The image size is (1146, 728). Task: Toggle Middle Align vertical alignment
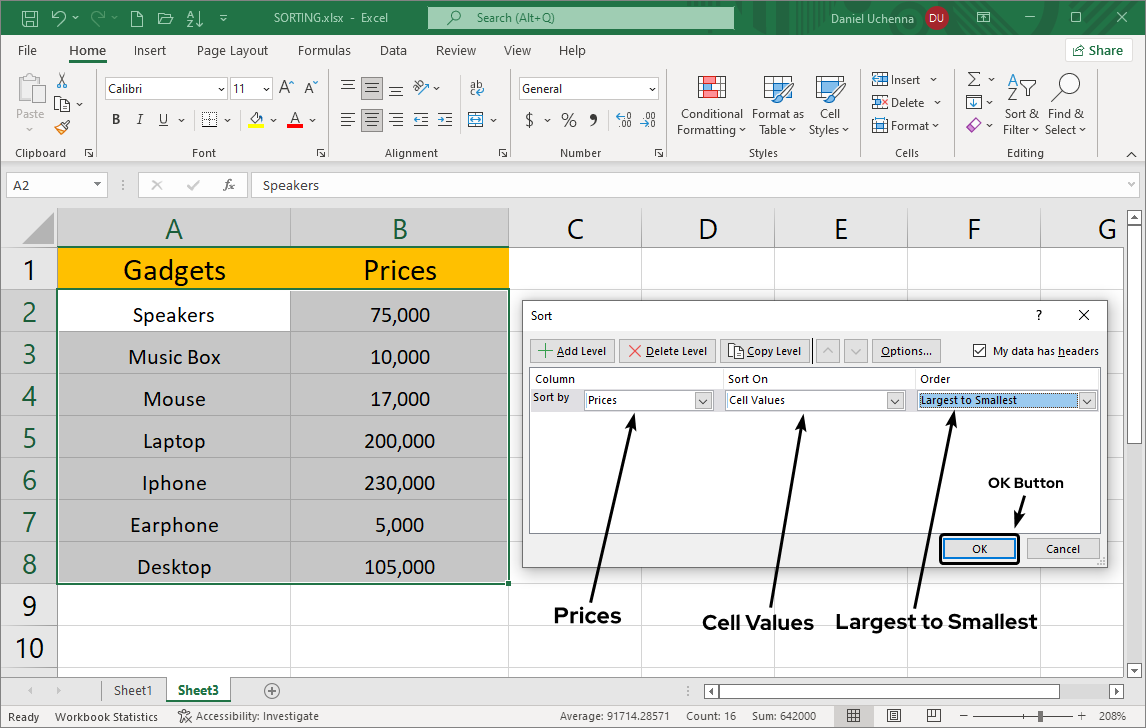(x=372, y=88)
